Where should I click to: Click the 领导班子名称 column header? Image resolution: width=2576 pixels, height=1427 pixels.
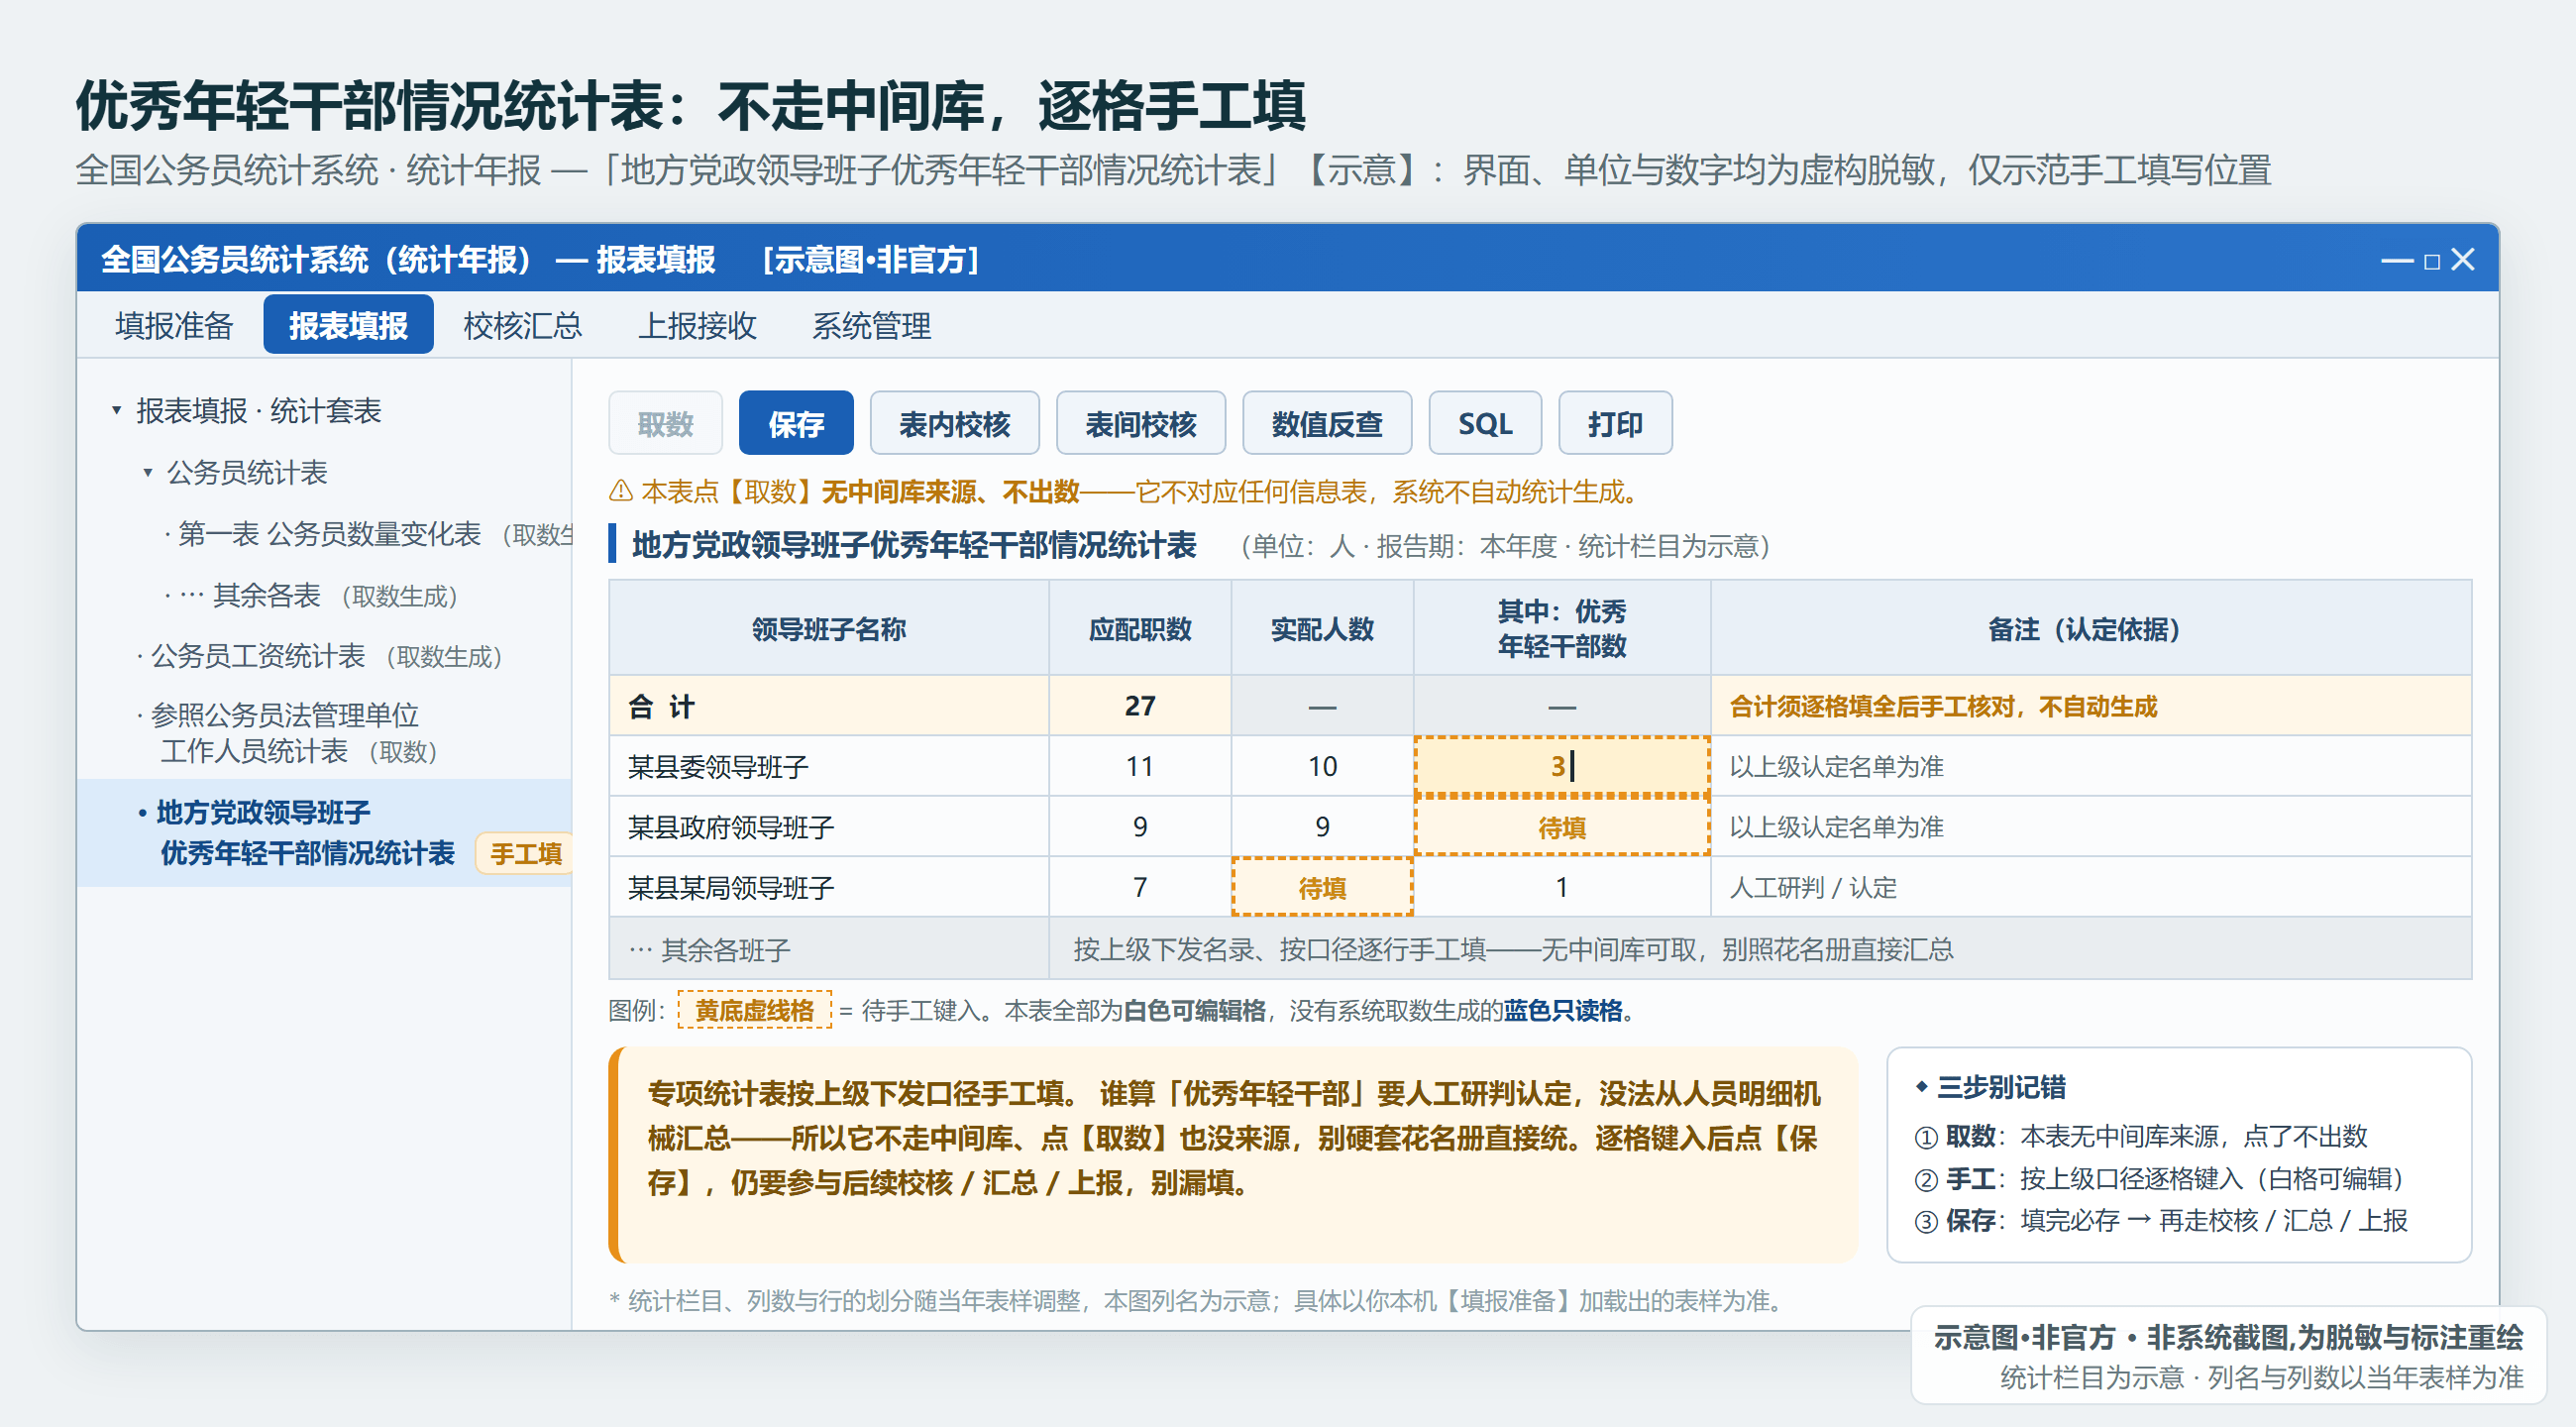[x=828, y=628]
